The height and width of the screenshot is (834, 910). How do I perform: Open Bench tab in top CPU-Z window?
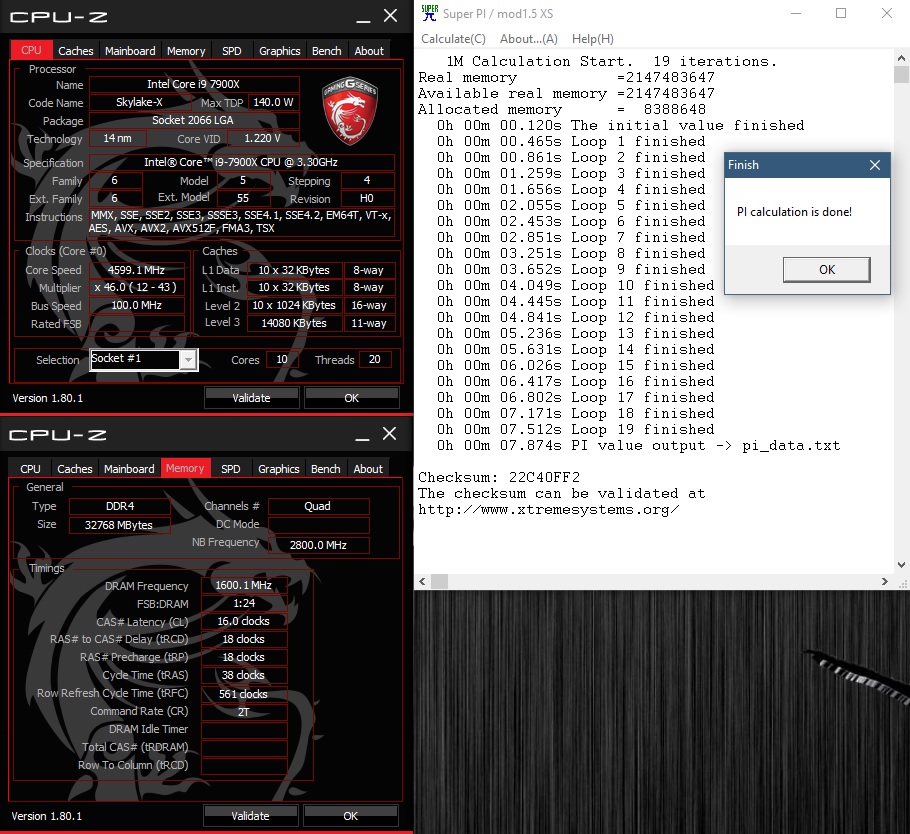[327, 50]
